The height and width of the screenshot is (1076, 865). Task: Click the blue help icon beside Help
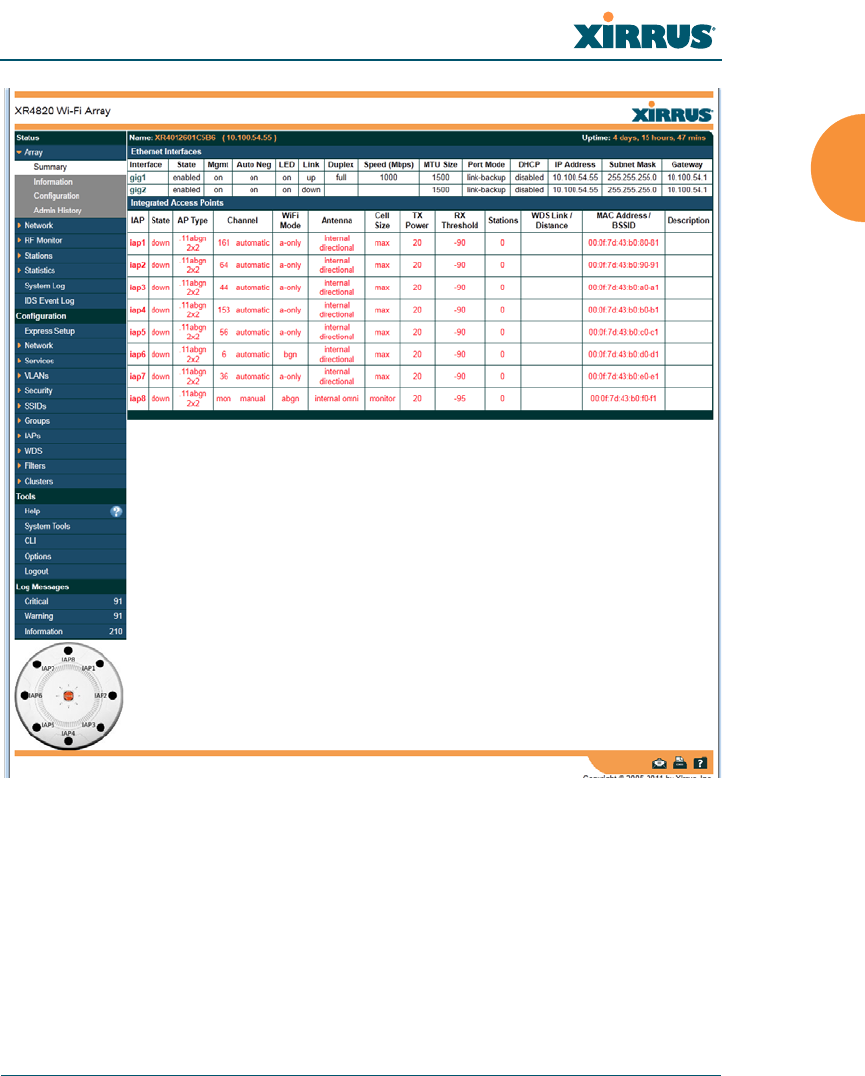117,511
